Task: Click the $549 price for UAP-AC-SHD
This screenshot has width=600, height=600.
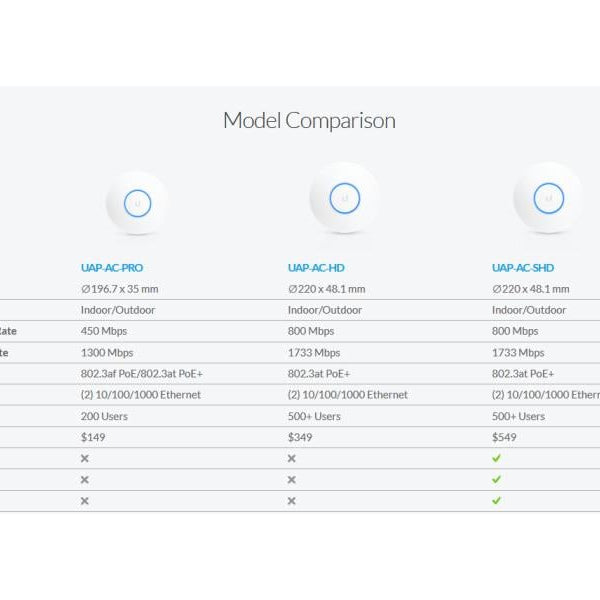Action: (x=504, y=437)
